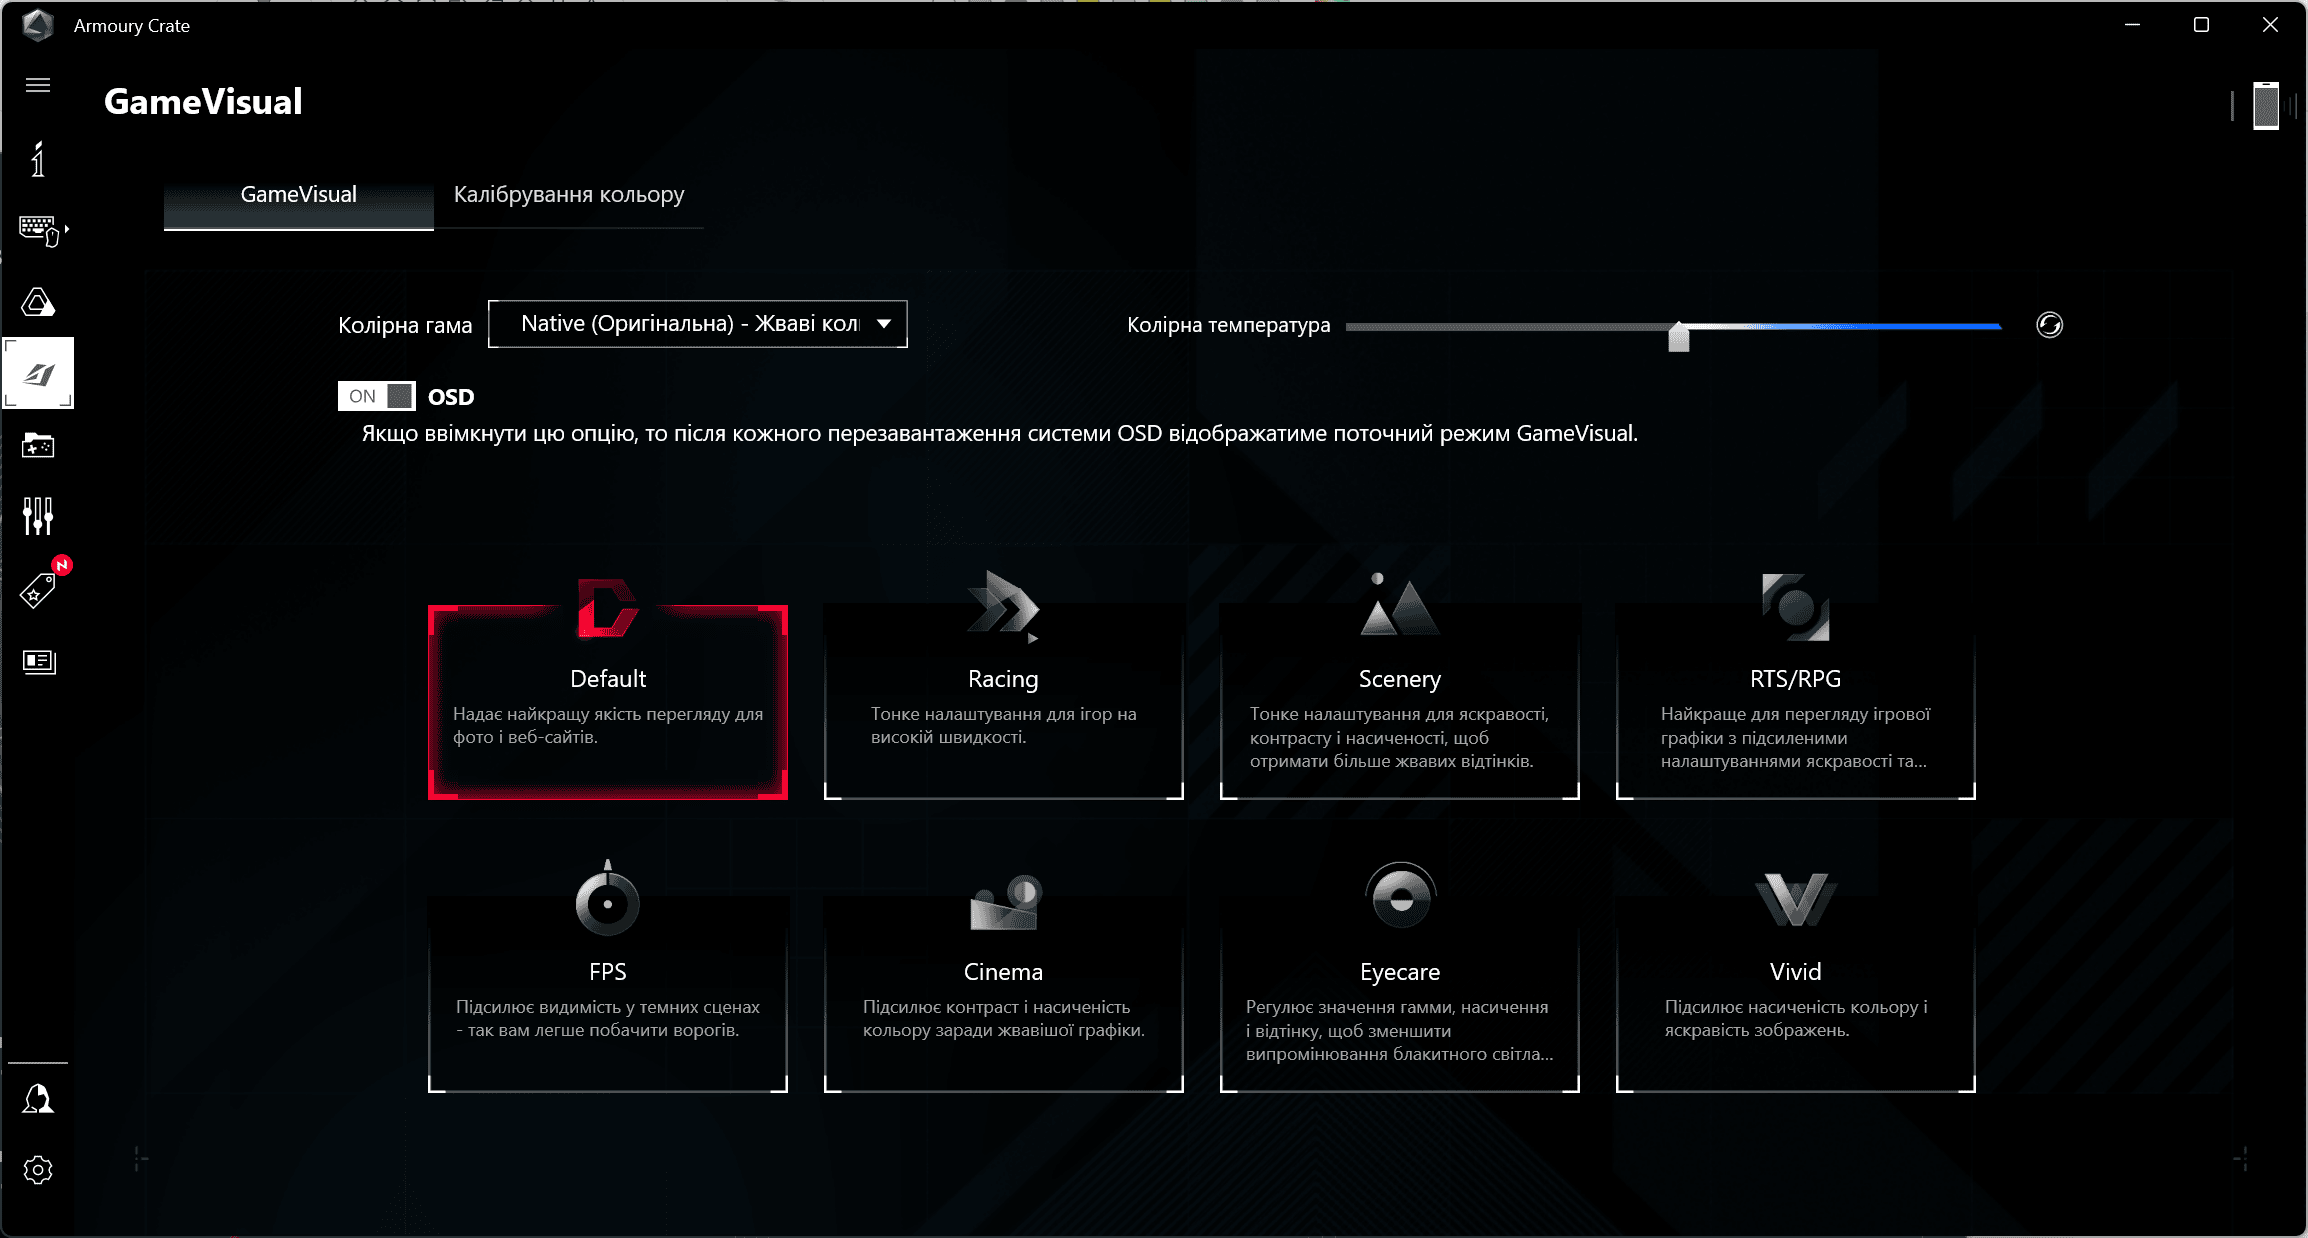
Task: Select the Racing mode title
Action: (x=1003, y=679)
